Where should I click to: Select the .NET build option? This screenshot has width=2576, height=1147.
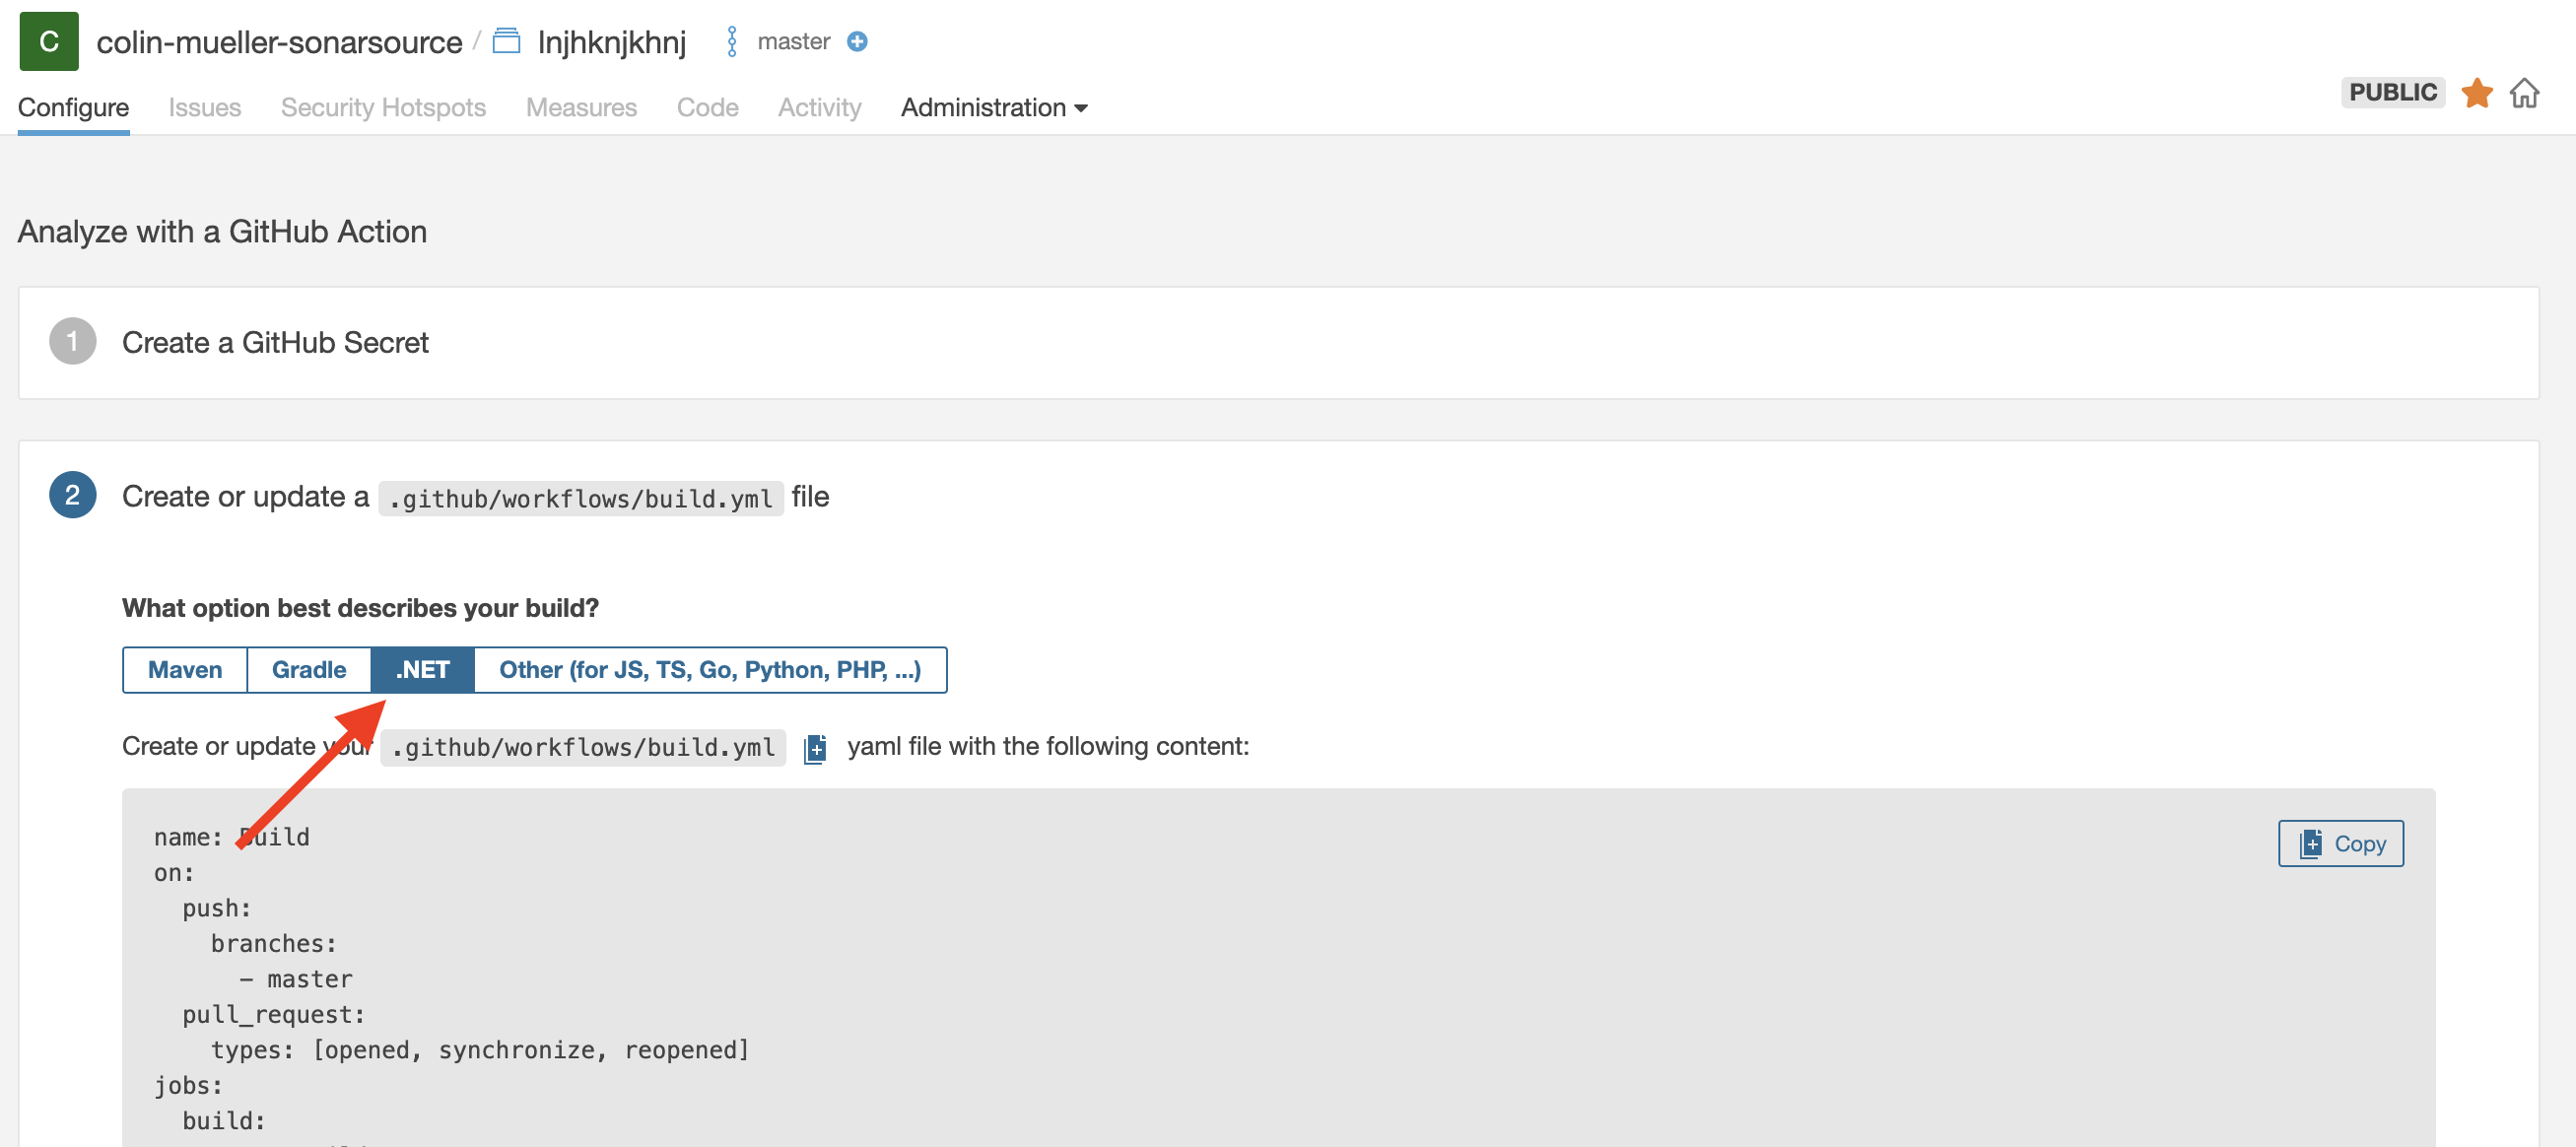pos(422,670)
